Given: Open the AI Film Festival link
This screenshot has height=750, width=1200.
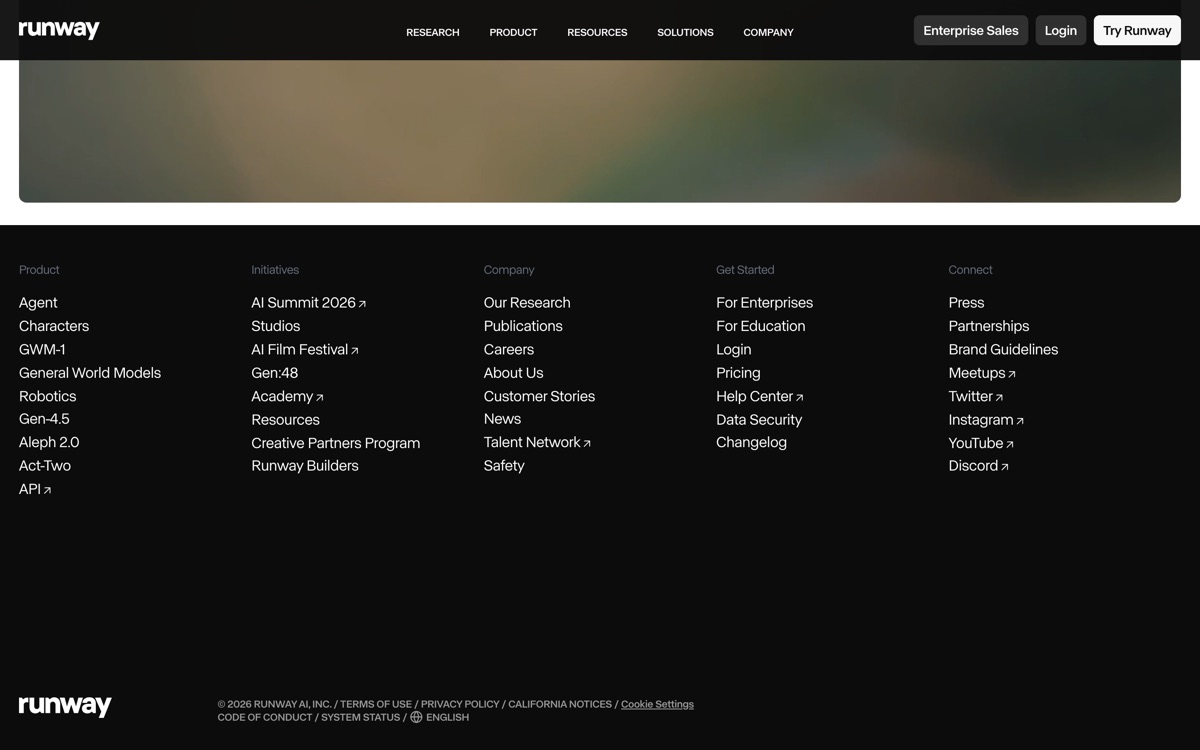Looking at the screenshot, I should (x=305, y=349).
